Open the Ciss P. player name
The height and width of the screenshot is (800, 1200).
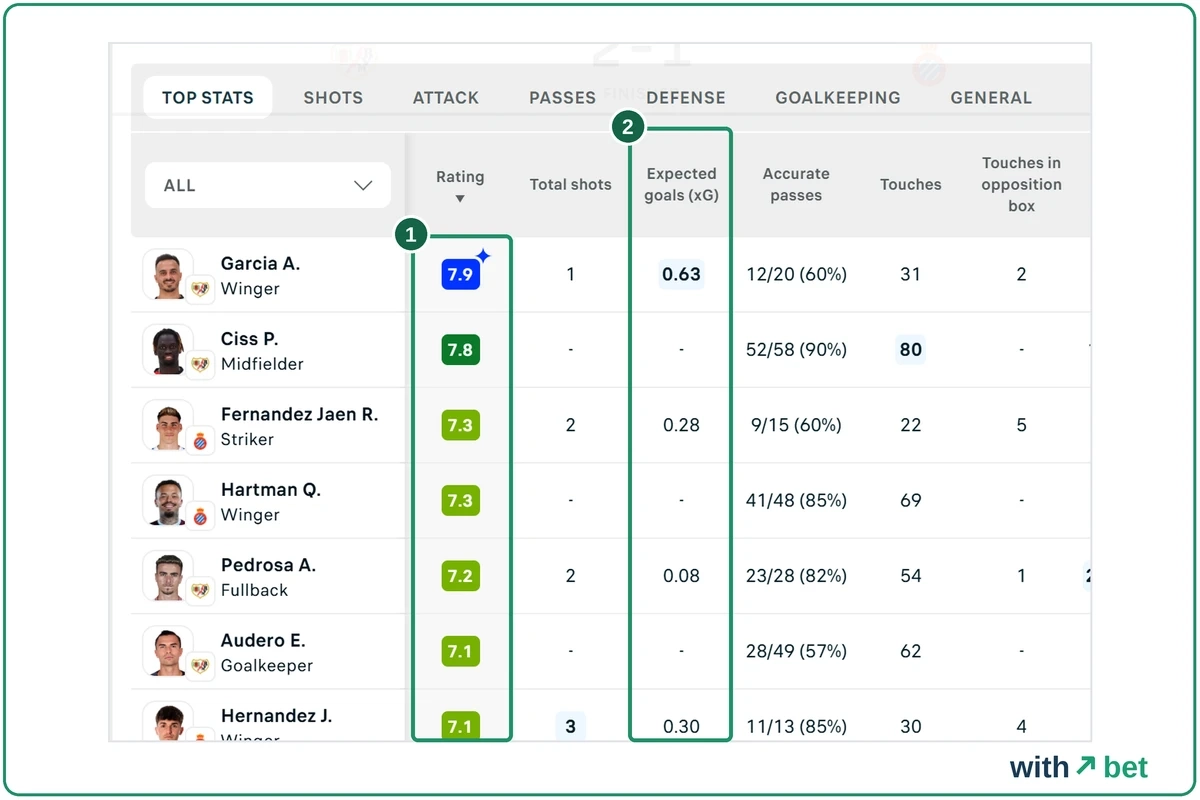[248, 339]
